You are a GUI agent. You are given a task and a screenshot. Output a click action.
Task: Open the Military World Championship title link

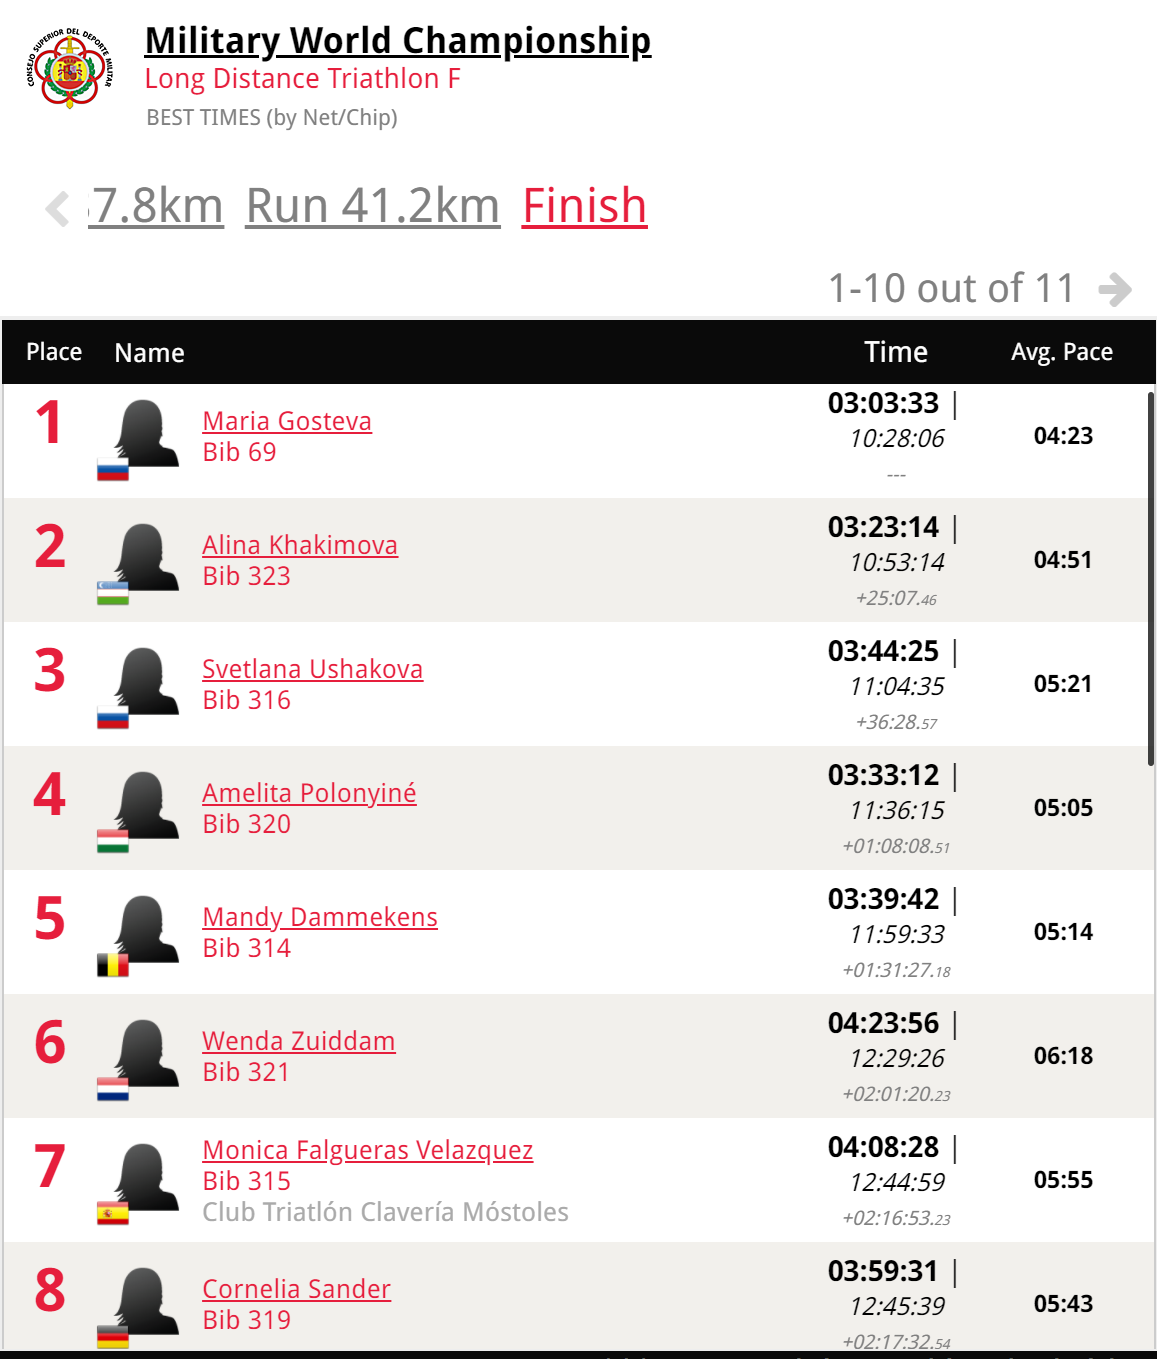(398, 41)
